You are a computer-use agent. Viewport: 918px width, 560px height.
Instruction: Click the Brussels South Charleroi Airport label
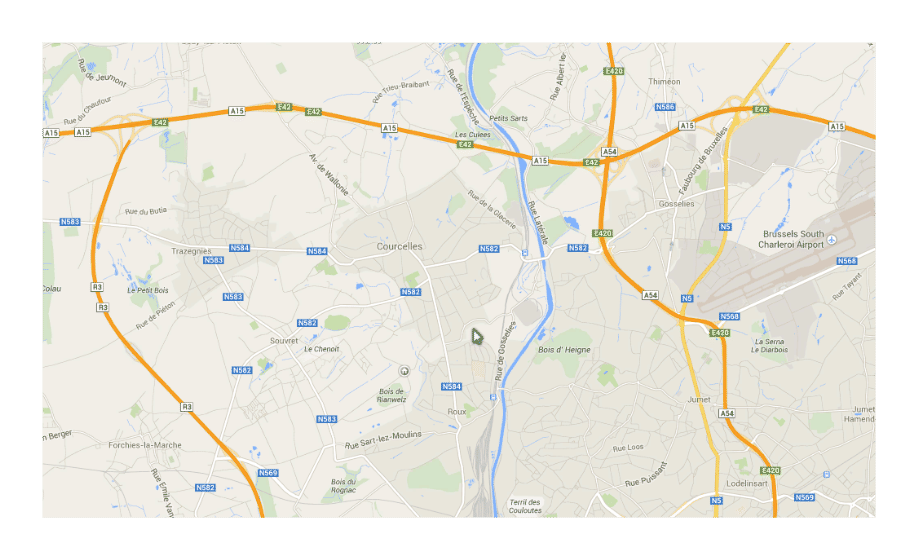click(792, 239)
